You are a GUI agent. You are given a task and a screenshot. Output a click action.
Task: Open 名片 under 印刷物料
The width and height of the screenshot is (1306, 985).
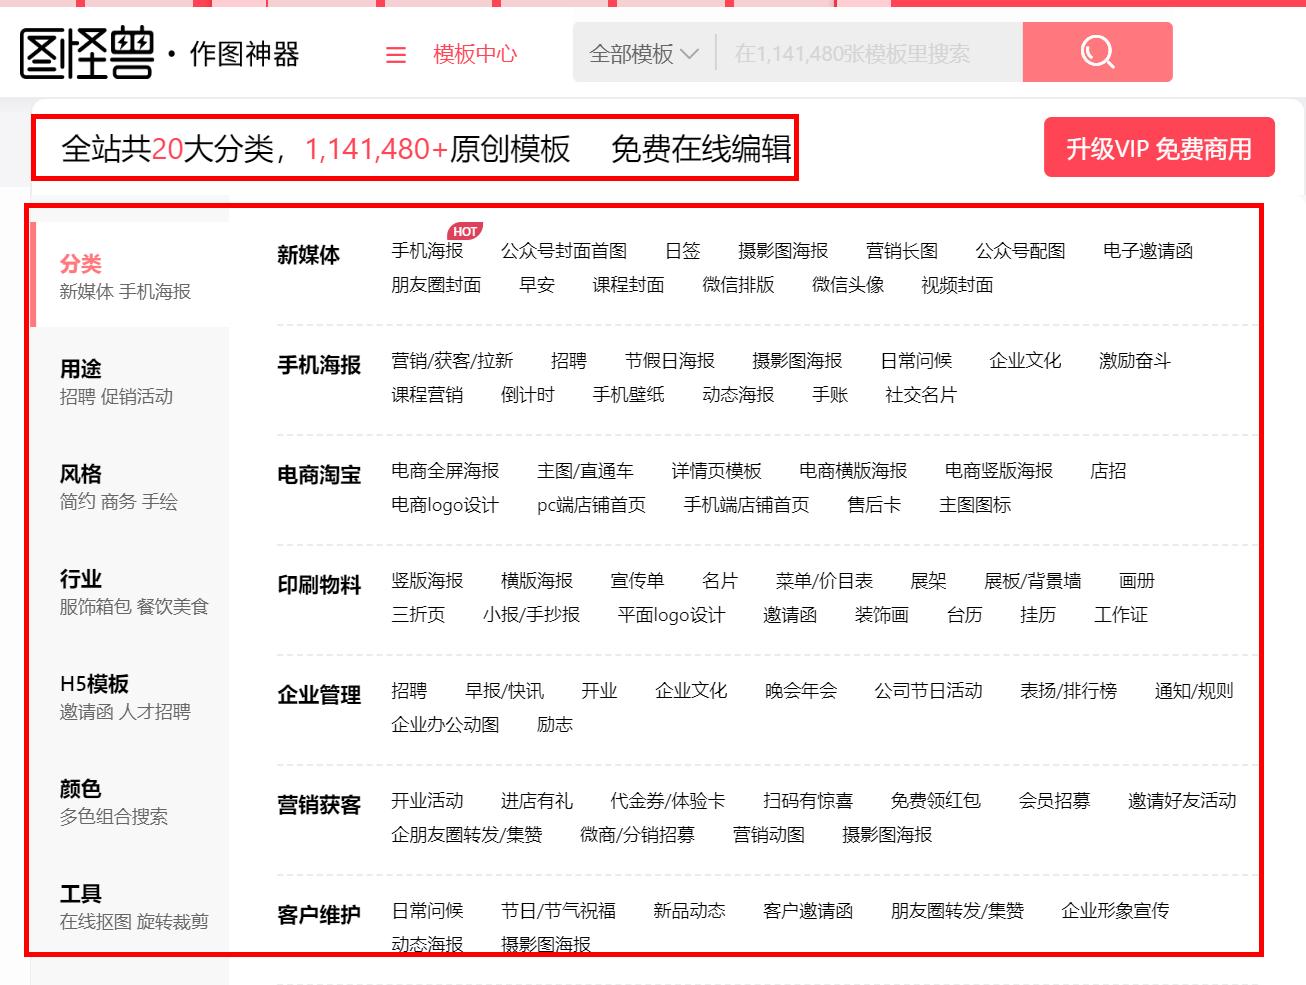[719, 581]
